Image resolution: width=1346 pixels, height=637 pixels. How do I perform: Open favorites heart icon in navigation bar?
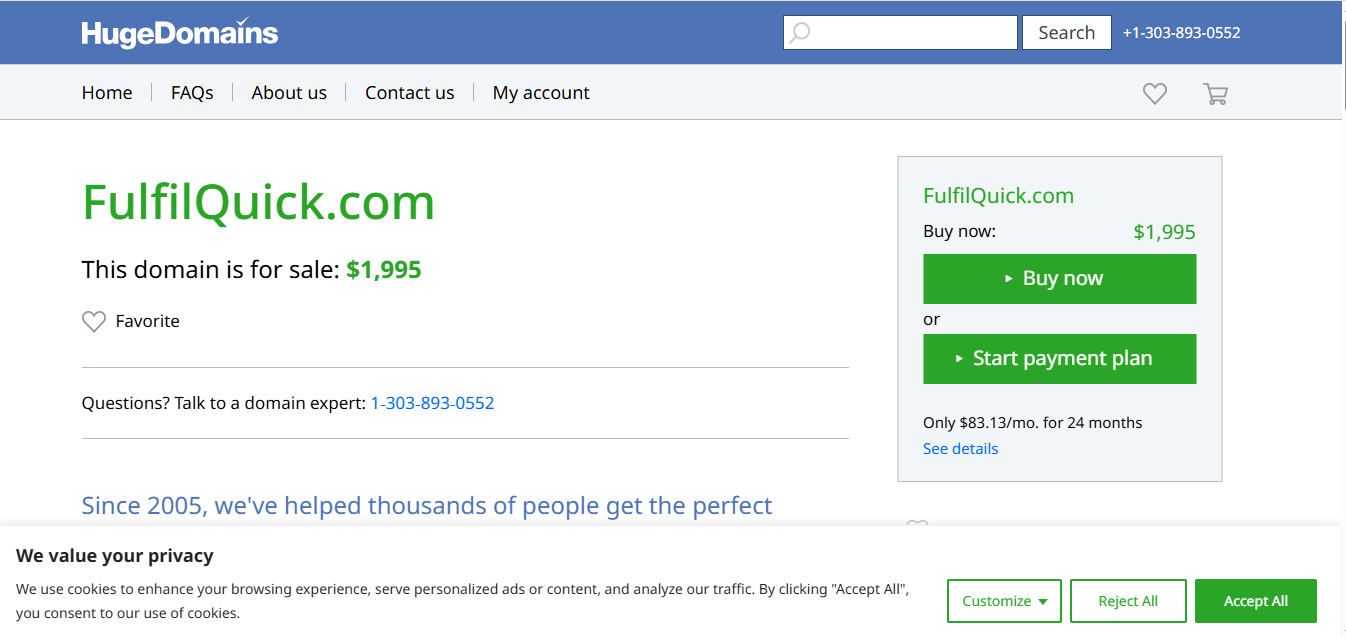[x=1155, y=94]
